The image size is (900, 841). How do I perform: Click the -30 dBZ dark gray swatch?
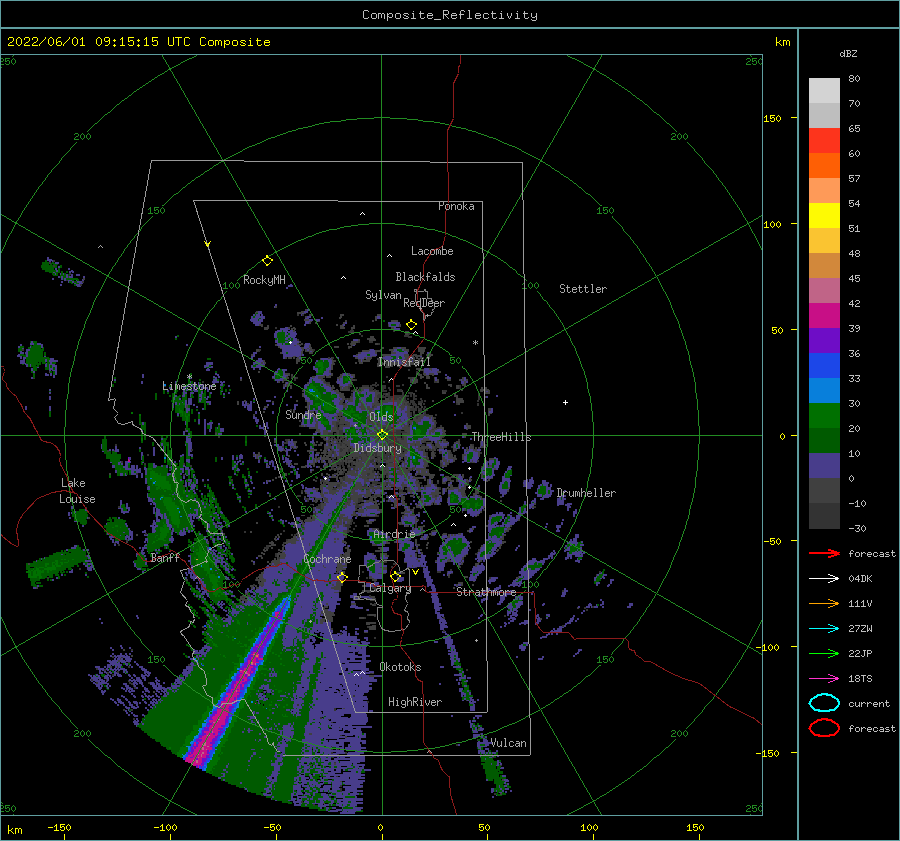coord(824,515)
